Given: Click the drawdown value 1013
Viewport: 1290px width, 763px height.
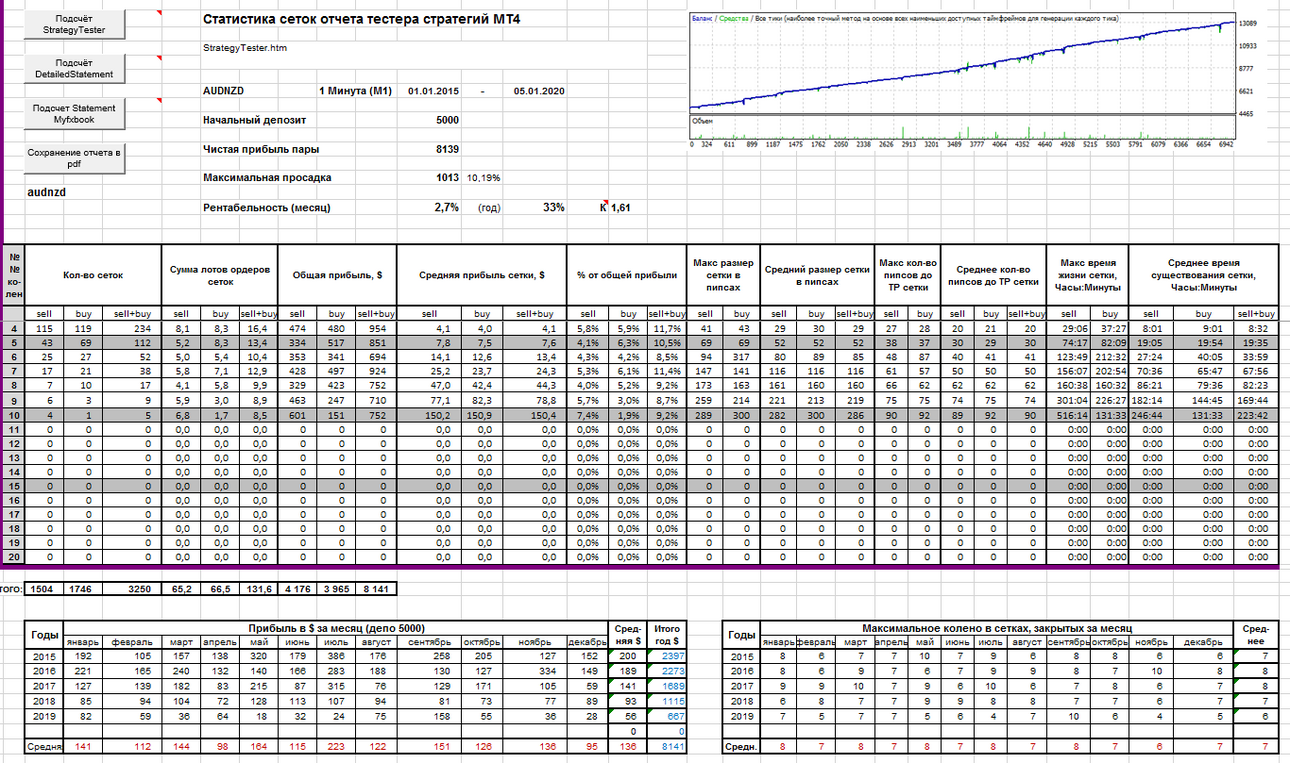Looking at the screenshot, I should (447, 178).
